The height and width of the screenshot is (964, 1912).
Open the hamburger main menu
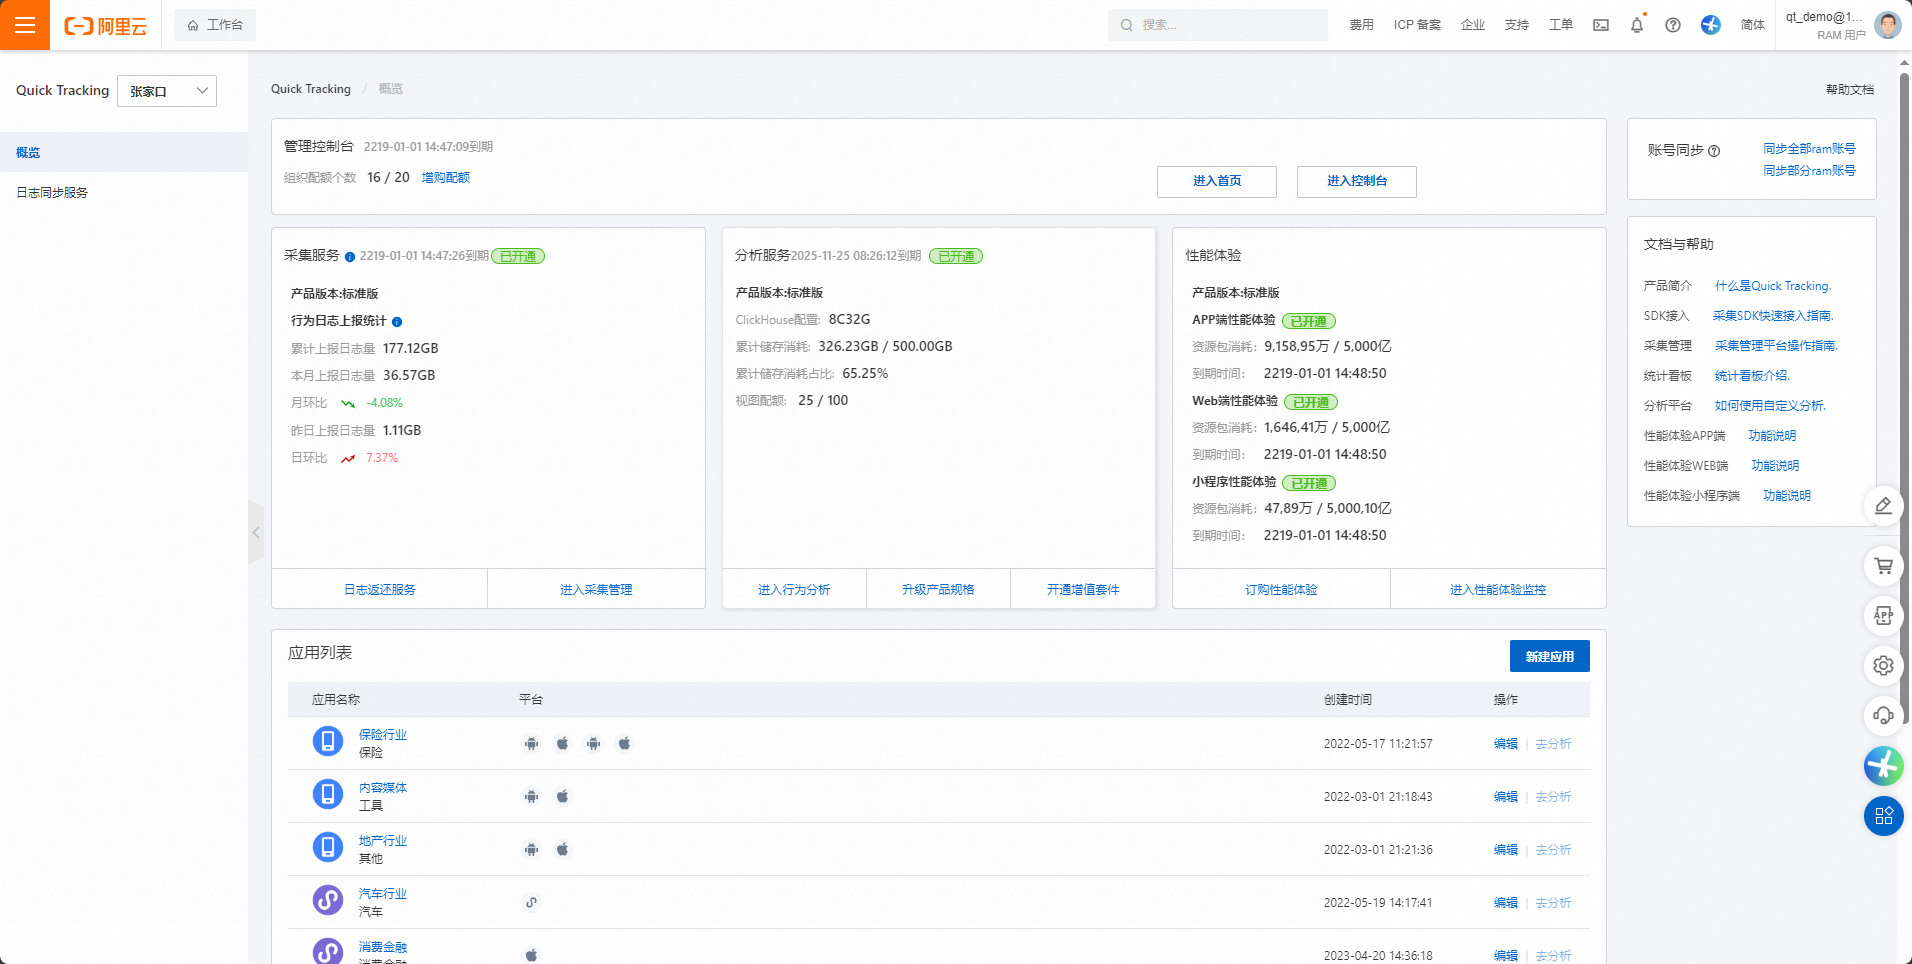[25, 25]
